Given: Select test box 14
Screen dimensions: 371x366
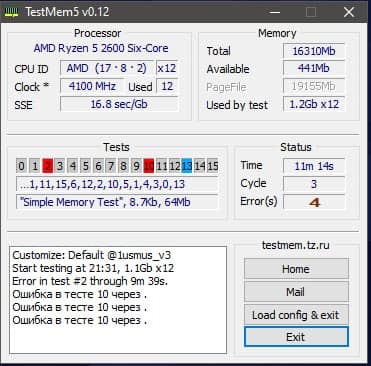Looking at the screenshot, I should (200, 166).
